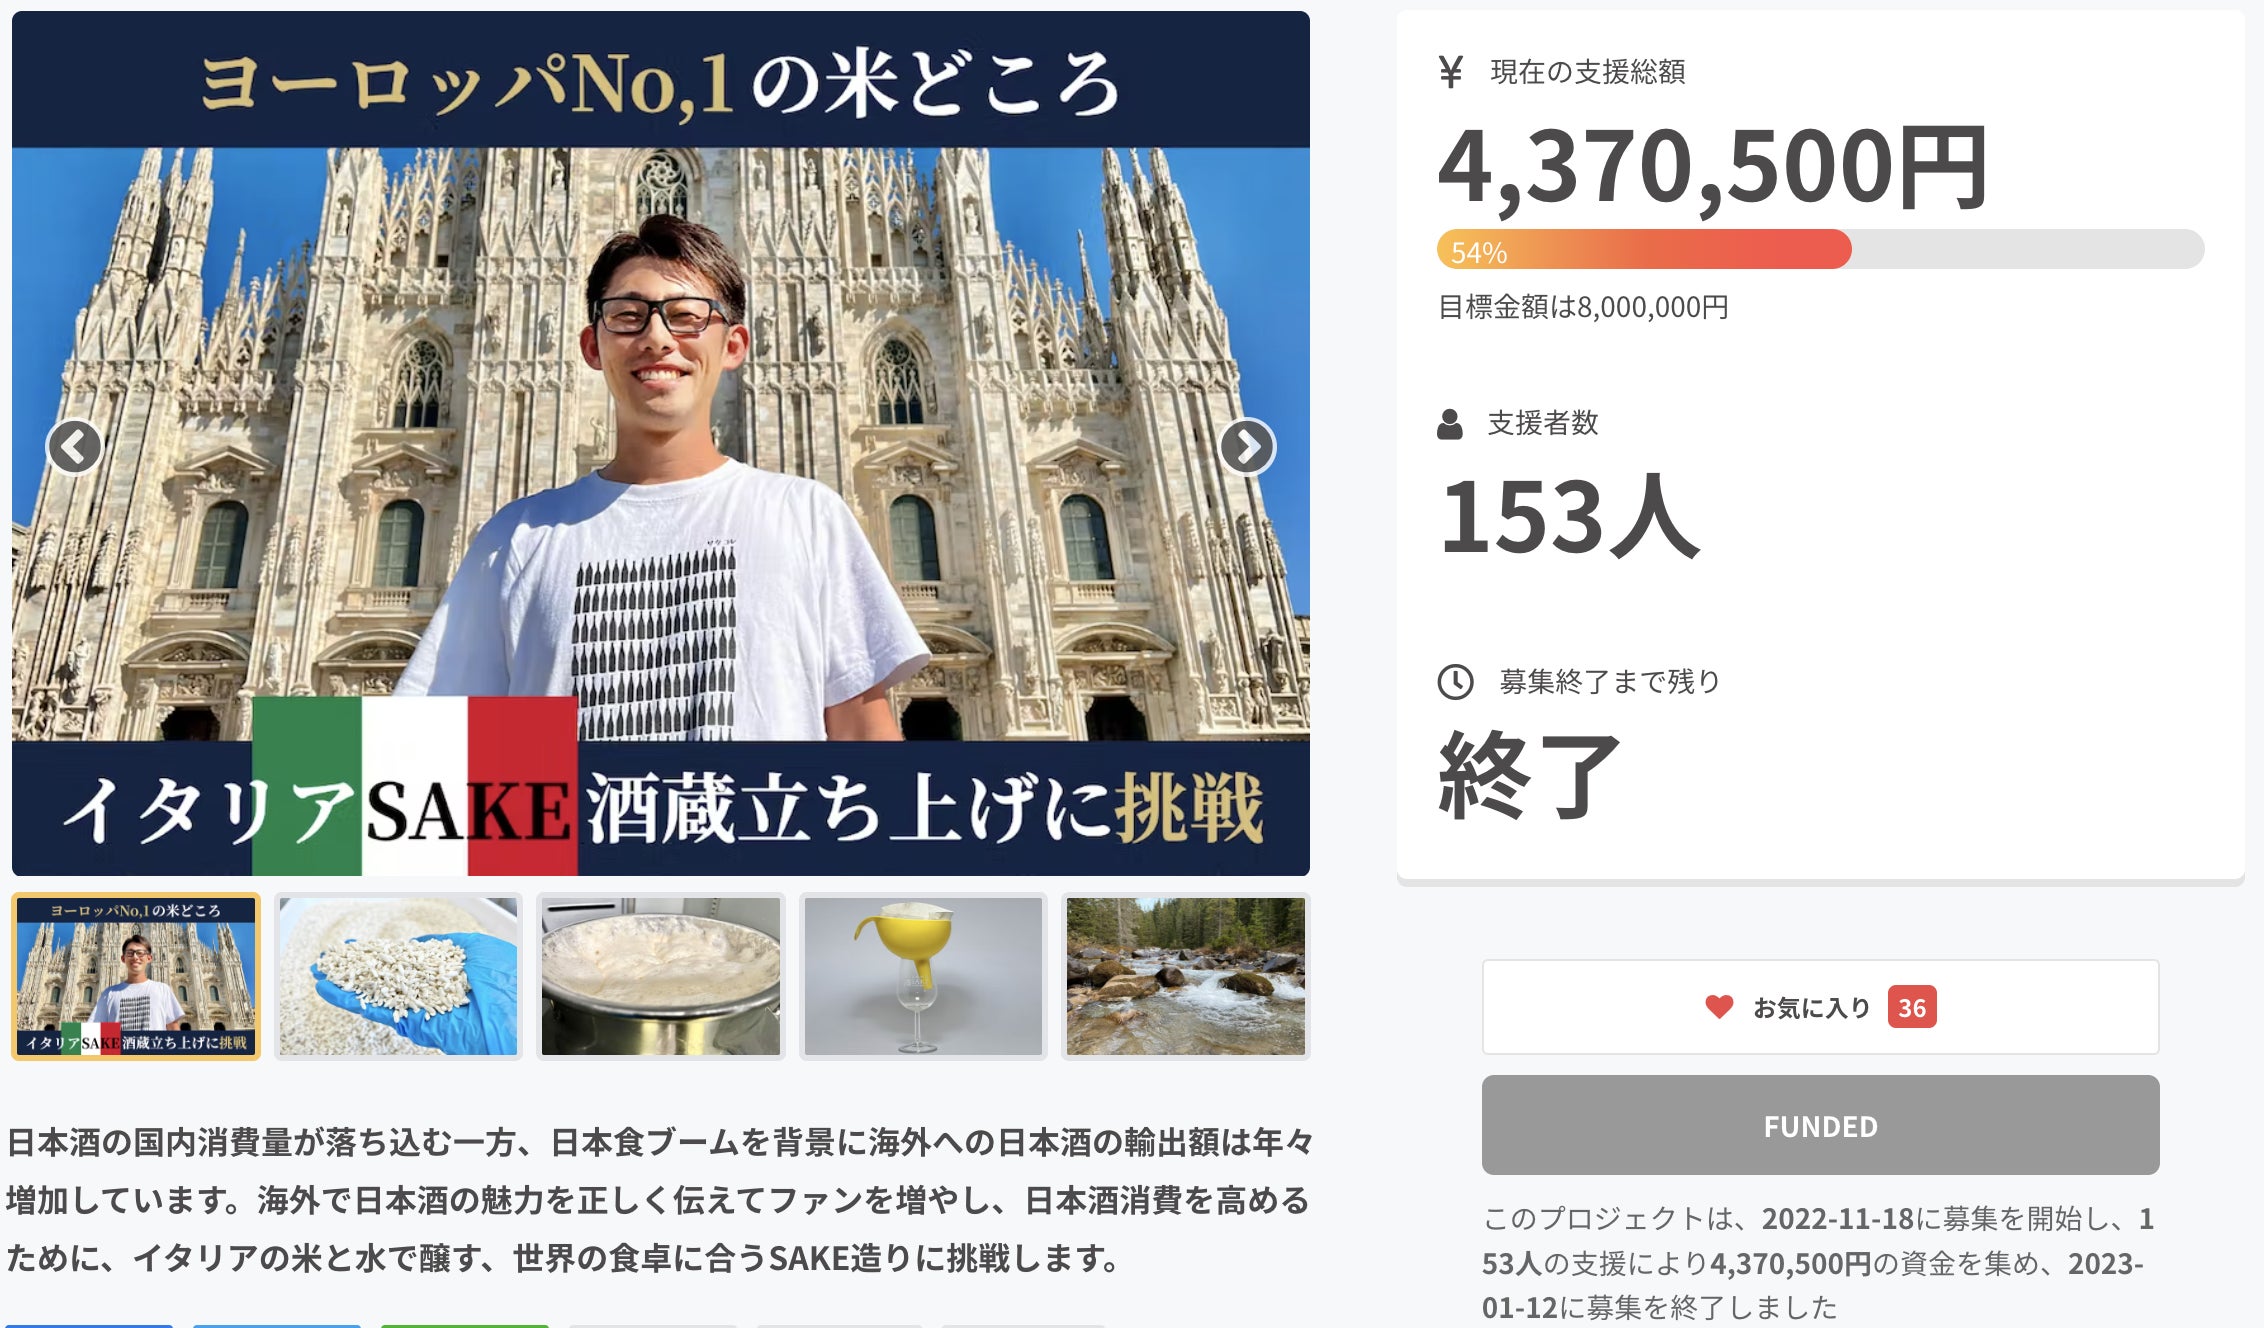Select the rice in blue glove thumbnail
This screenshot has width=2264, height=1328.
tap(398, 976)
